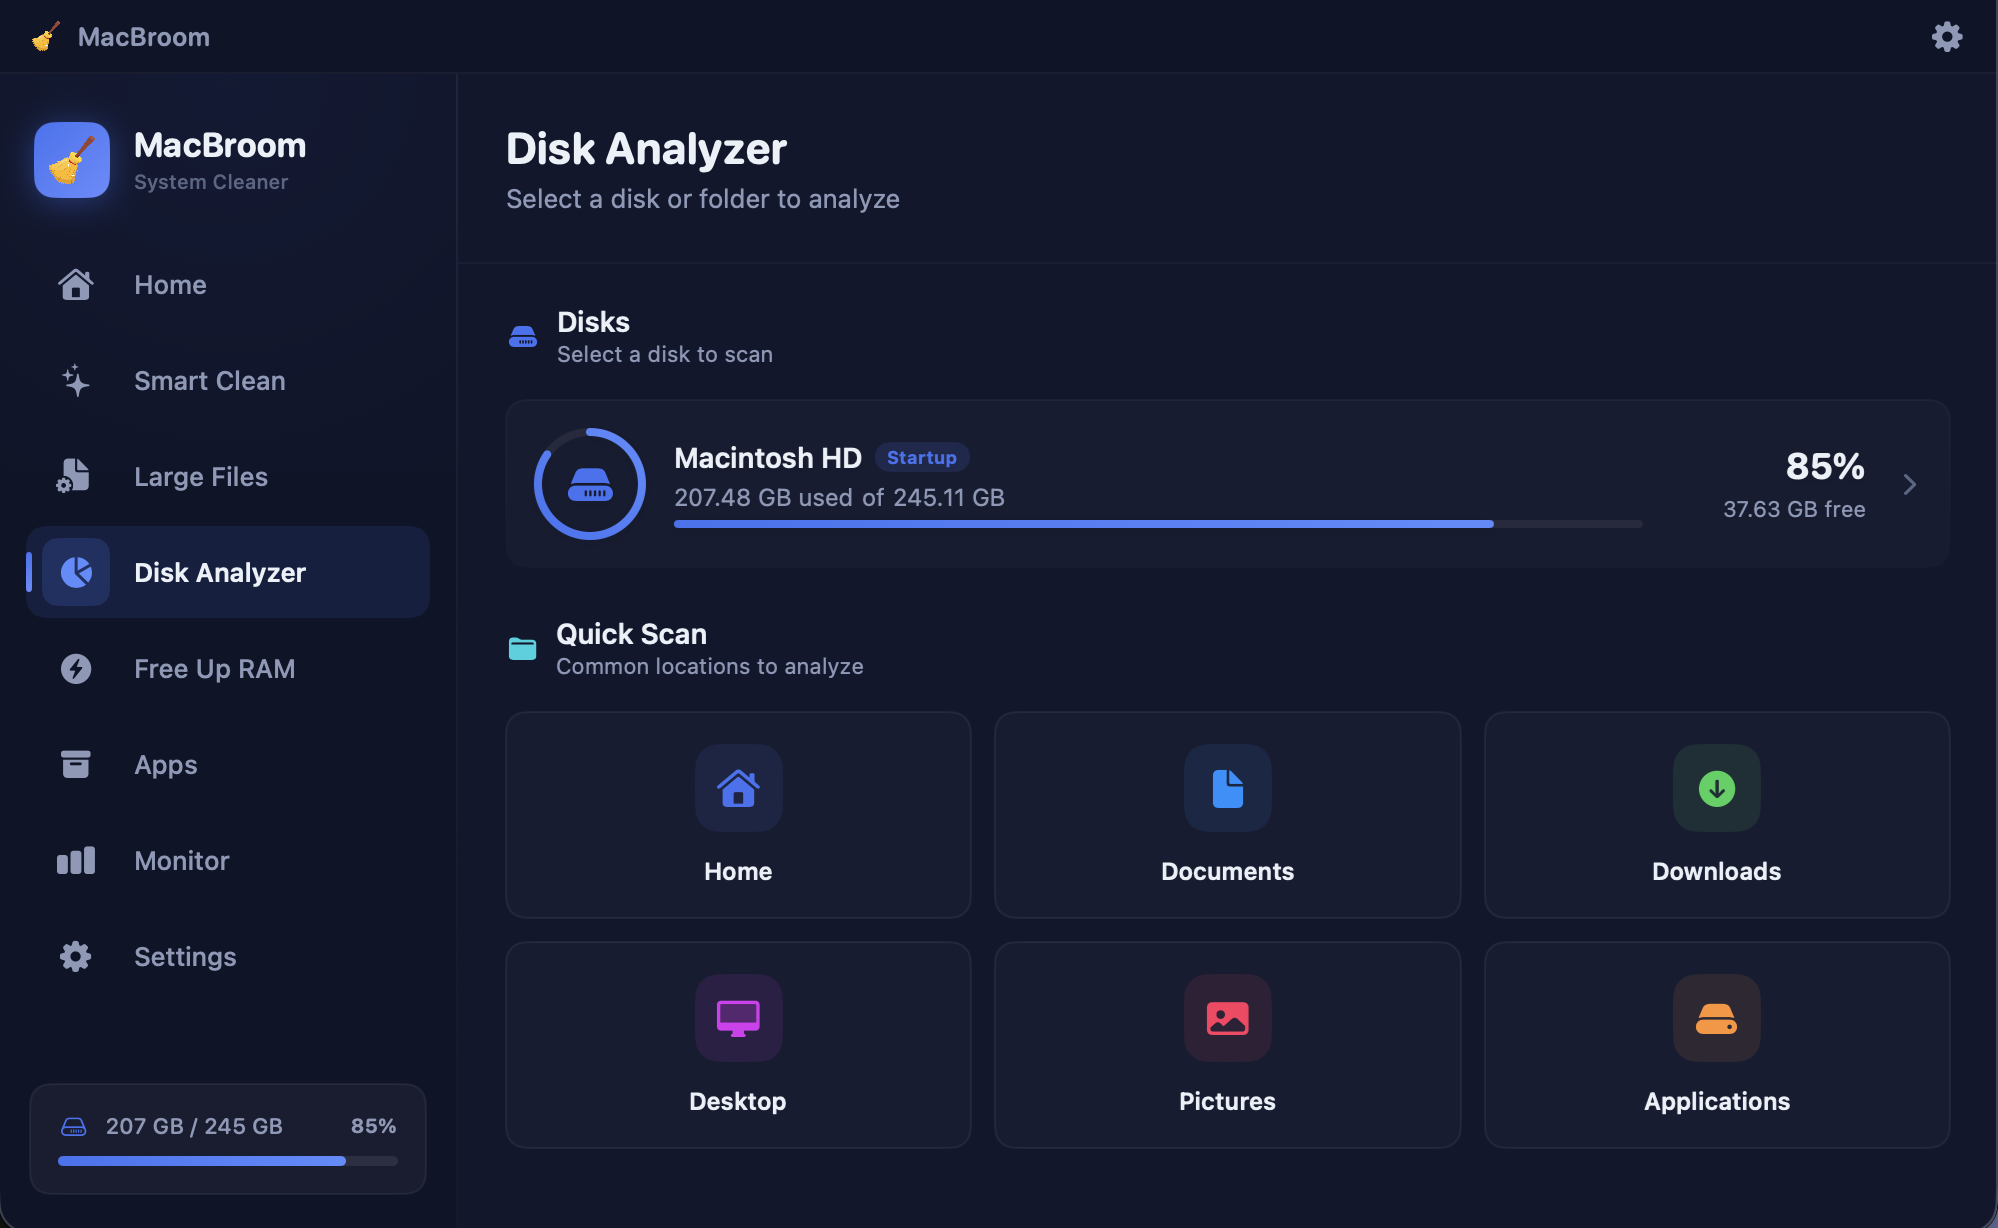
Task: Click the Monitor bar chart icon
Action: tap(76, 860)
